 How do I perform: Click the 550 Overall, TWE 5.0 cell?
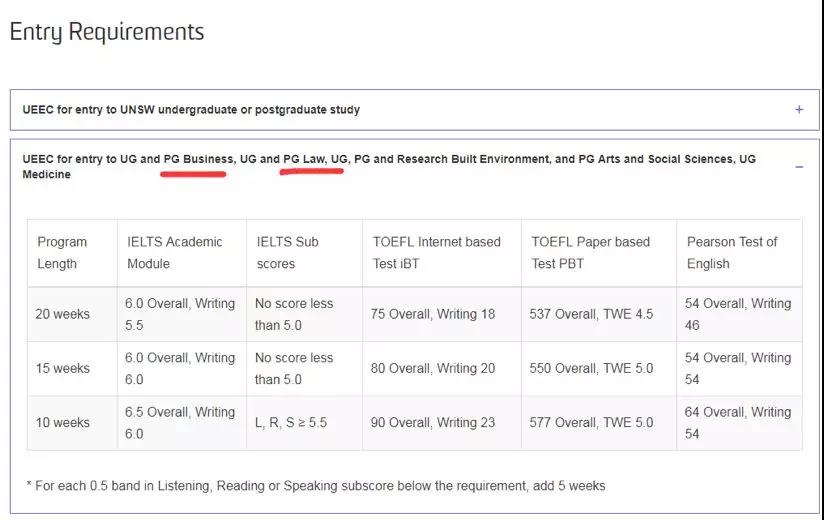599,368
